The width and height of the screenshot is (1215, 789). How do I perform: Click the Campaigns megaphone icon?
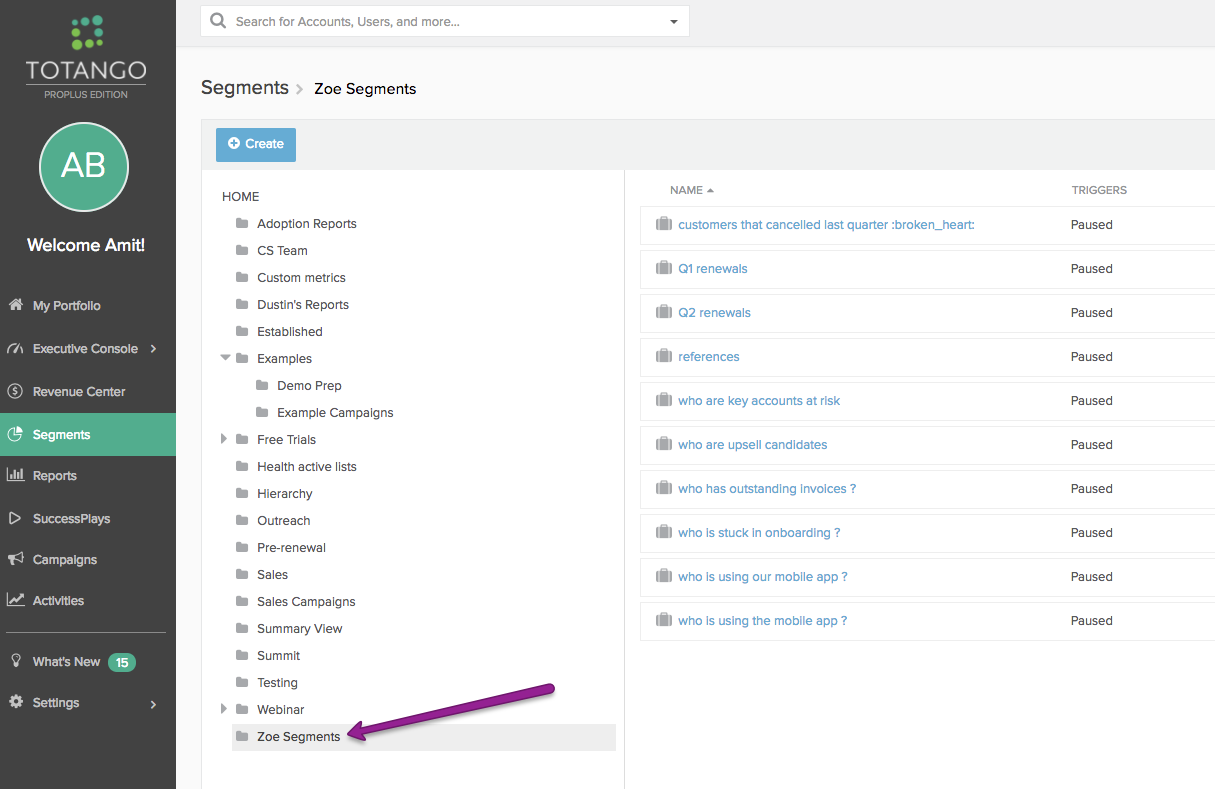click(15, 560)
